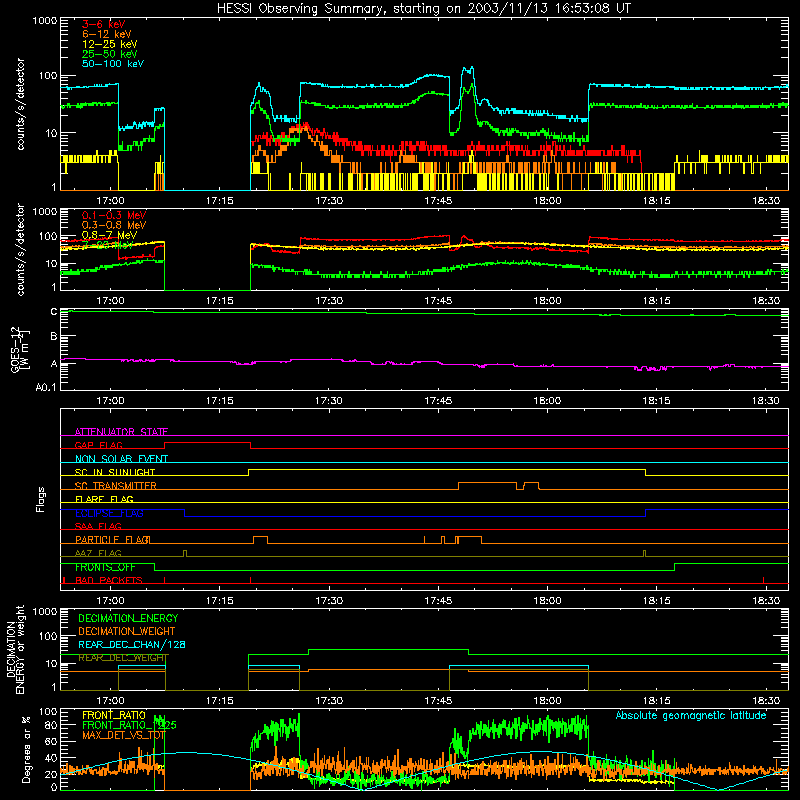Click the vertical Flags axis title
The image size is (800, 800).
(x=41, y=499)
